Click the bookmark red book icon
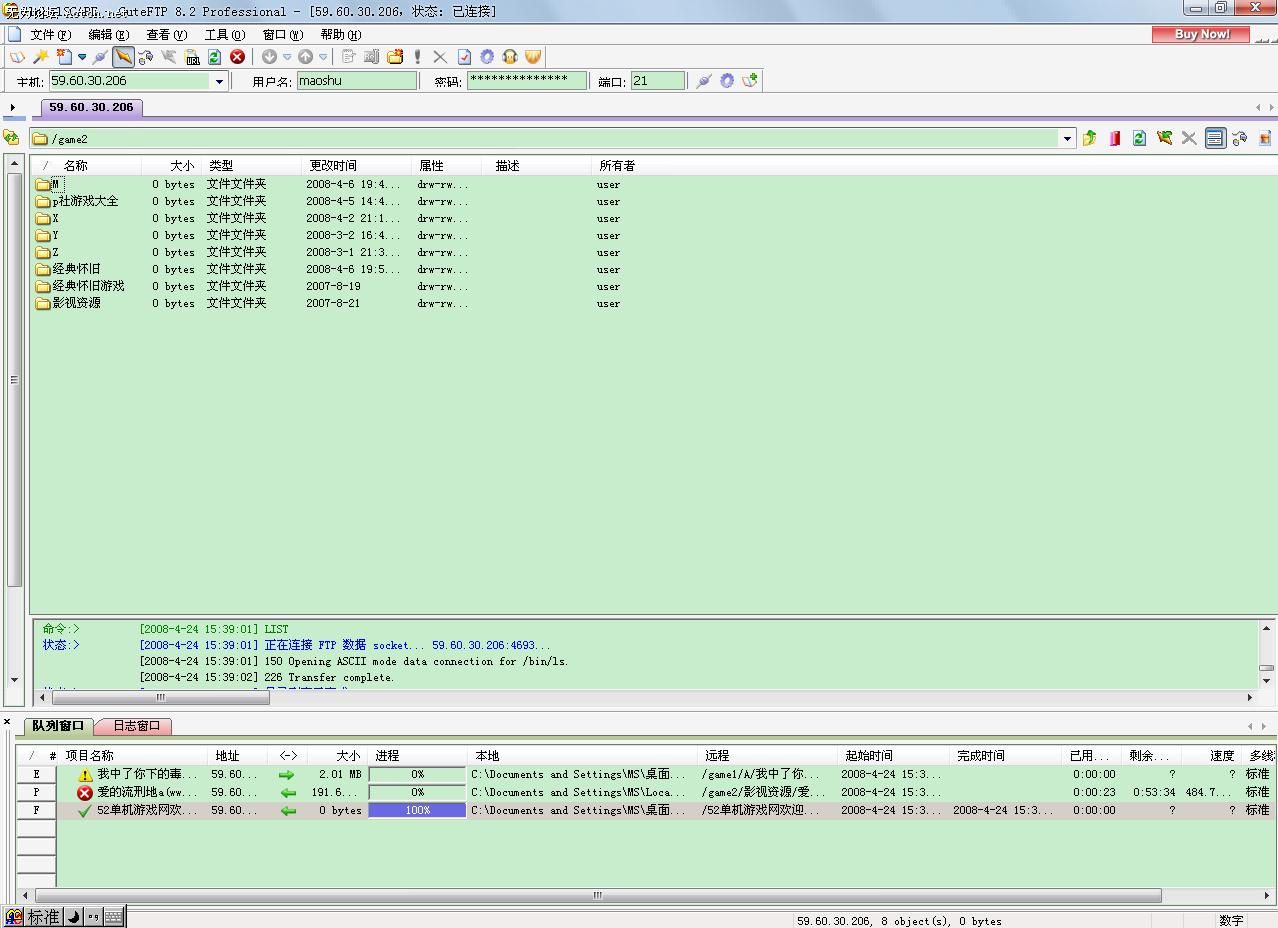Viewport: 1278px width, 928px height. pyautogui.click(x=1114, y=138)
